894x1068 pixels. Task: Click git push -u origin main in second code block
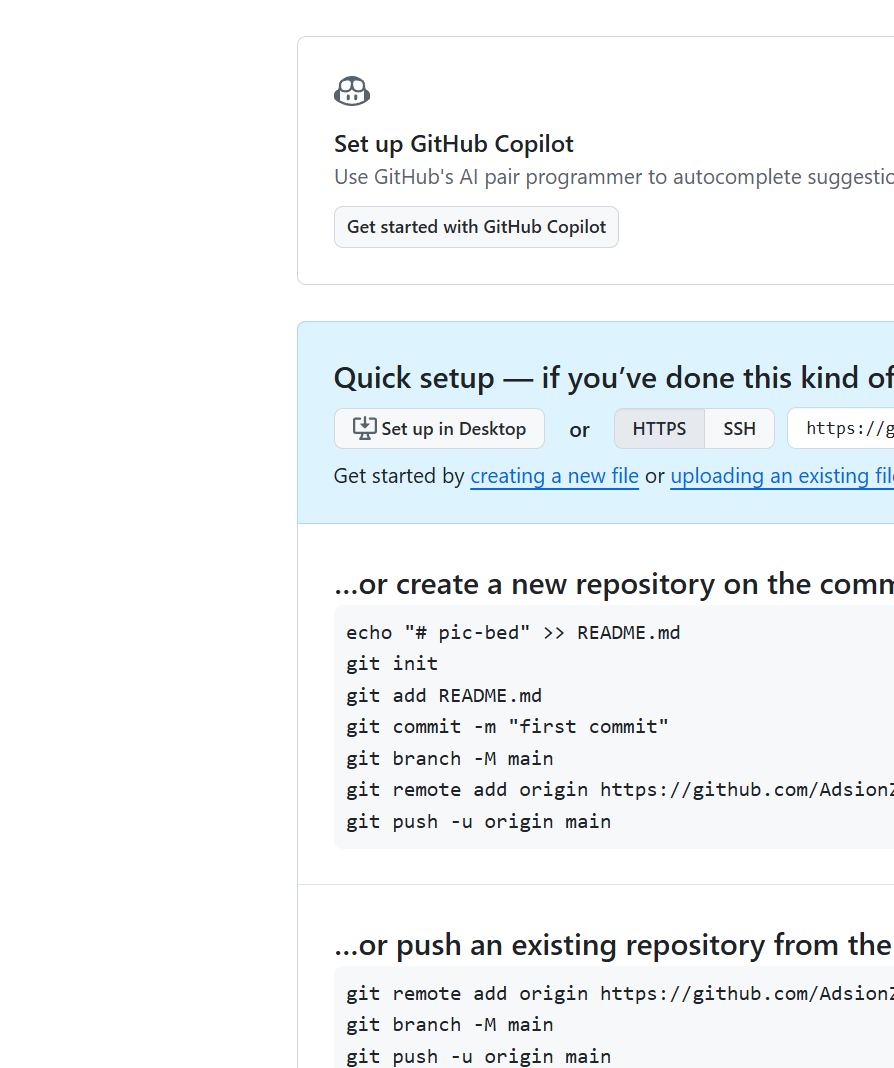[x=478, y=1056]
